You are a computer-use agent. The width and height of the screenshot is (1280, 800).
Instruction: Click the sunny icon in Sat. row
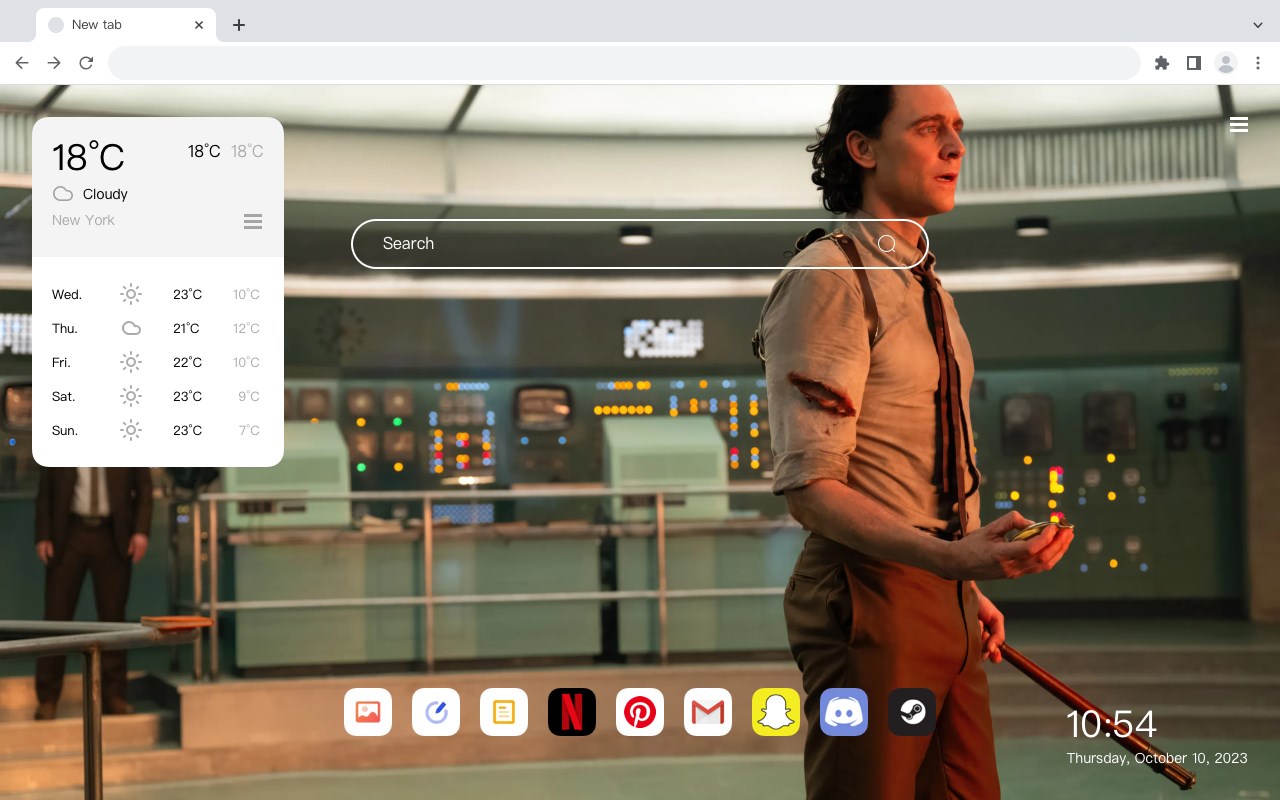click(x=131, y=396)
